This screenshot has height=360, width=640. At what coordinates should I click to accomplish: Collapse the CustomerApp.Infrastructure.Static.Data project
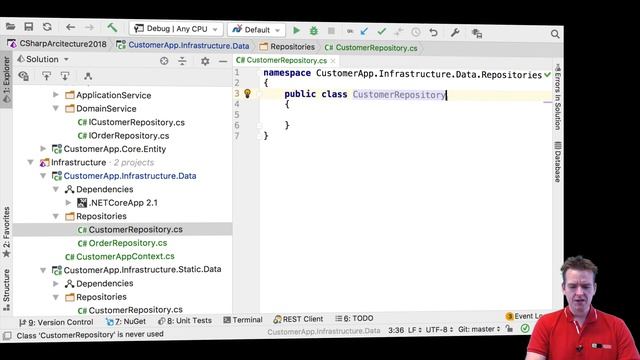(x=43, y=270)
